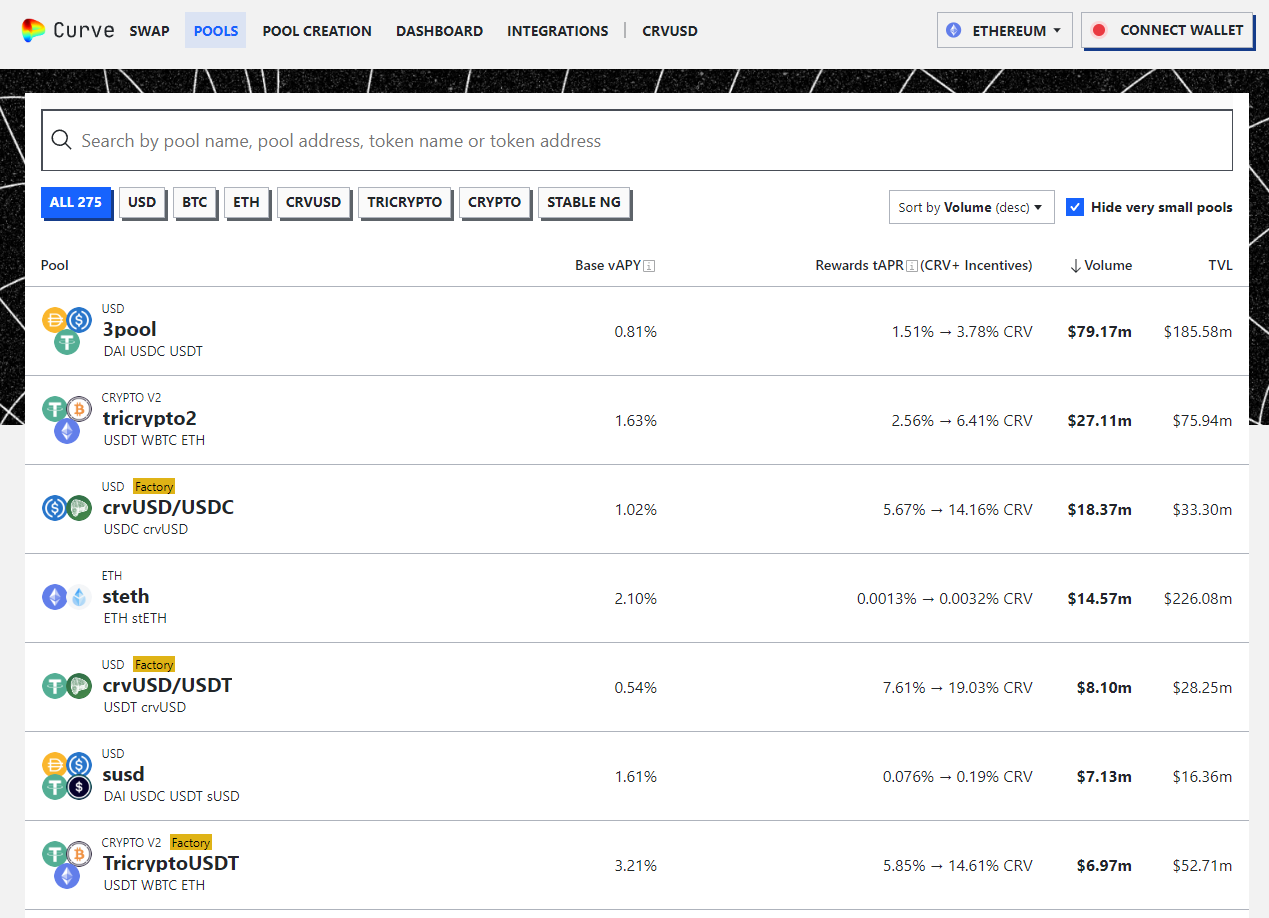Click tricrypto2 volume $27.11m

click(x=1100, y=421)
